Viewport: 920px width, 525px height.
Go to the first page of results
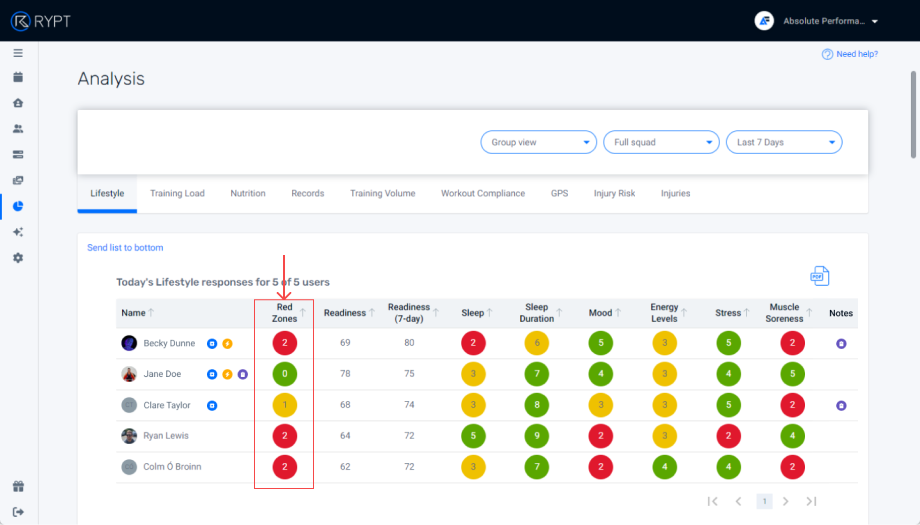pyautogui.click(x=712, y=501)
